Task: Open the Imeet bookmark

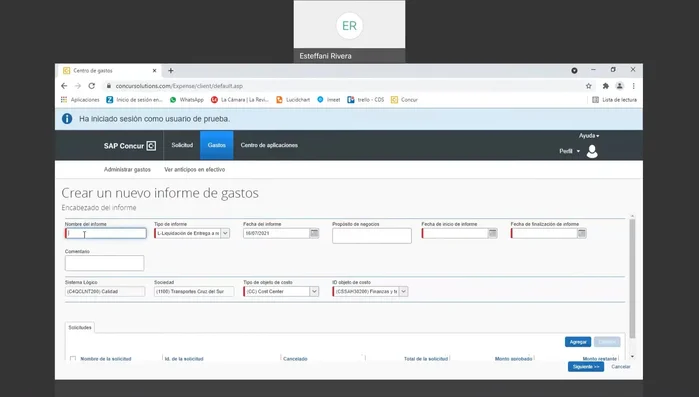Action: [329, 100]
